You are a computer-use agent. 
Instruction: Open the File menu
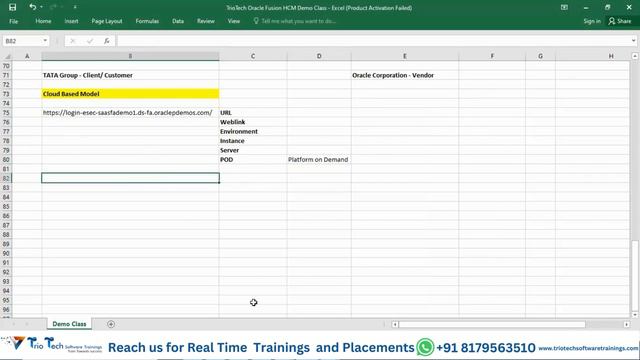[x=13, y=21]
